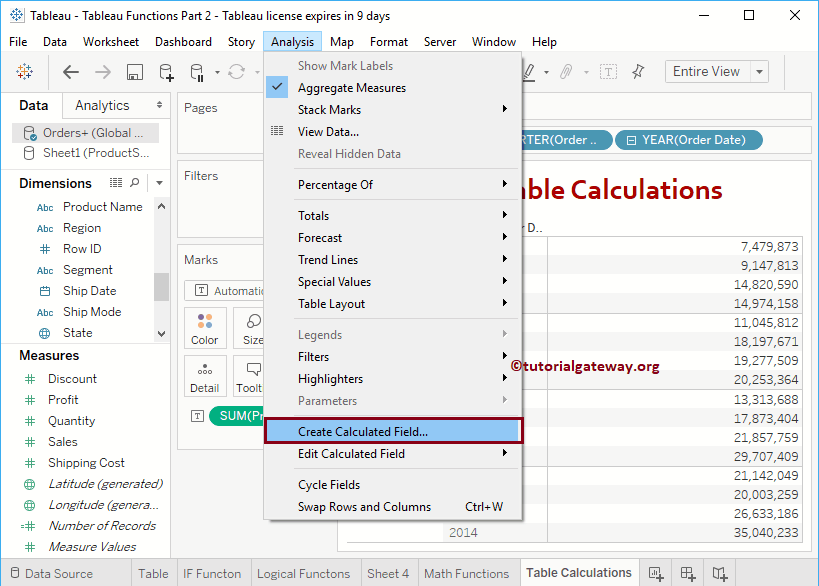The width and height of the screenshot is (819, 586).
Task: Open the Worksheet menu
Action: (x=111, y=42)
